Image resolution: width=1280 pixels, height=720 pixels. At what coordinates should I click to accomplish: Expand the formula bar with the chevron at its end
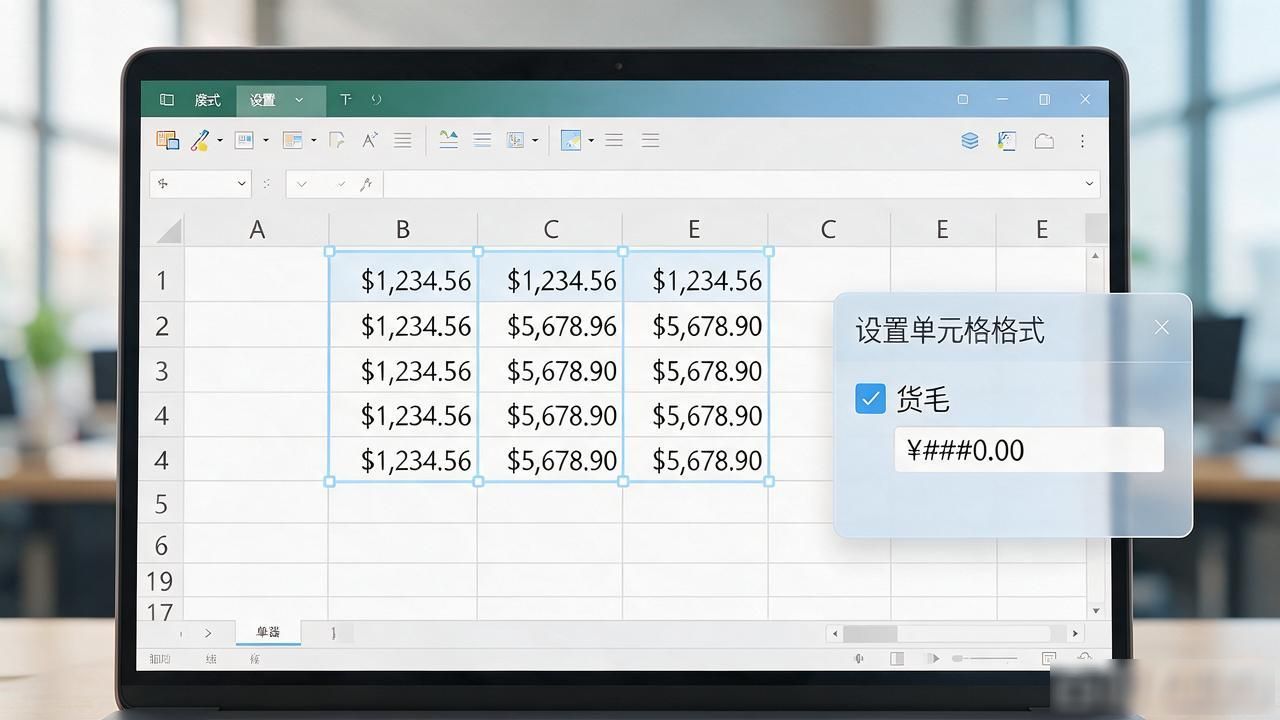point(1089,184)
